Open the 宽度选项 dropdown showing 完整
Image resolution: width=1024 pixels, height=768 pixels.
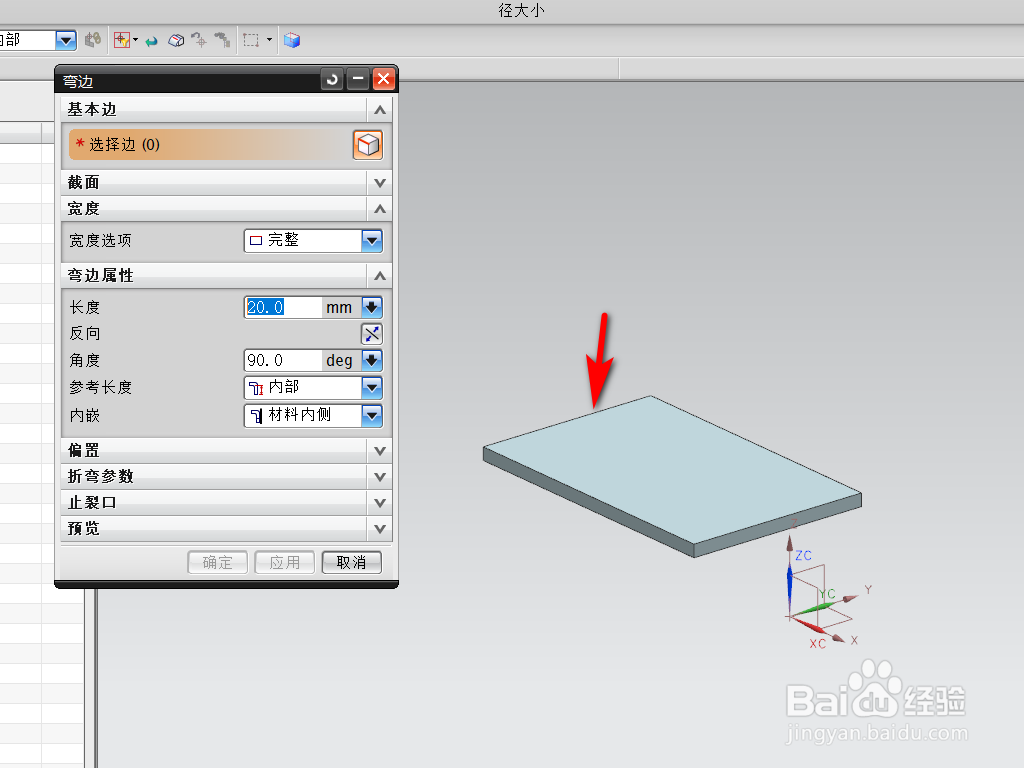313,240
